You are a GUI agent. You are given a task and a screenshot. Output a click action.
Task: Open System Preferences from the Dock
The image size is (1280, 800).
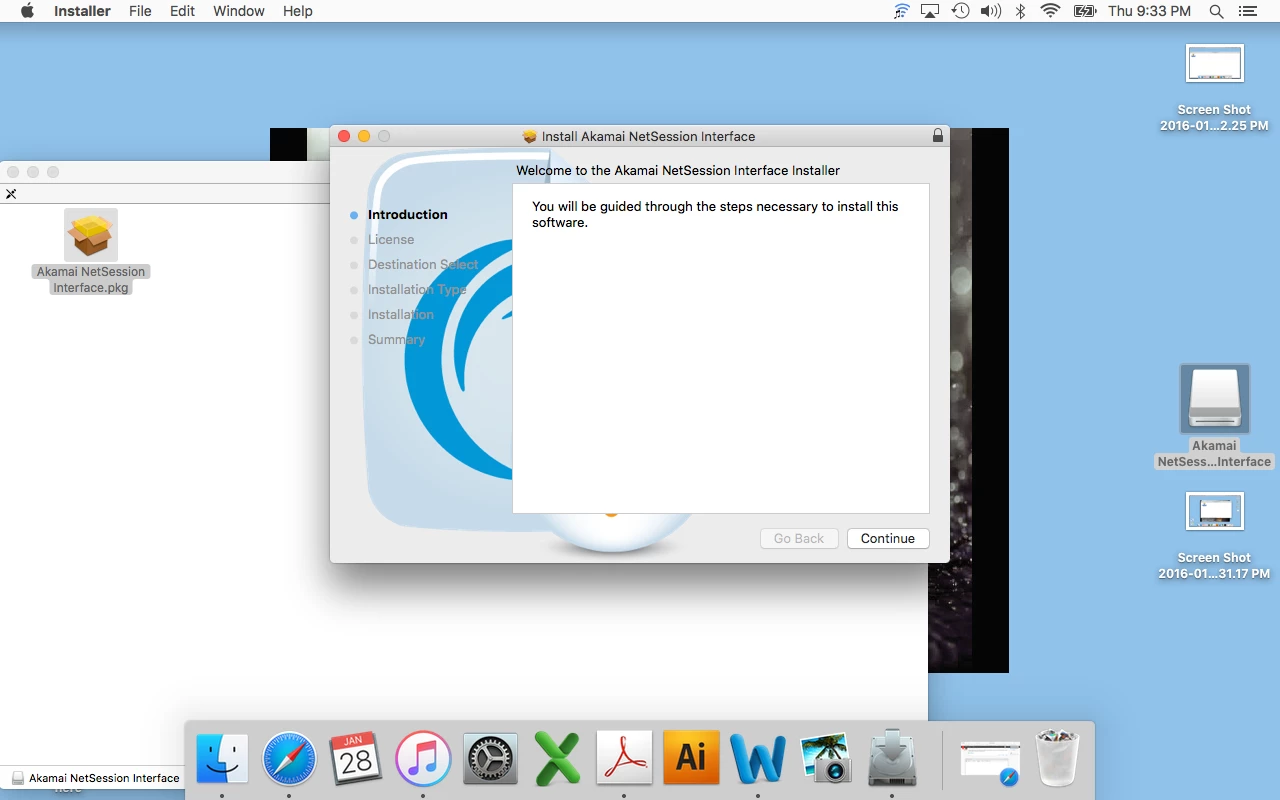tap(490, 759)
